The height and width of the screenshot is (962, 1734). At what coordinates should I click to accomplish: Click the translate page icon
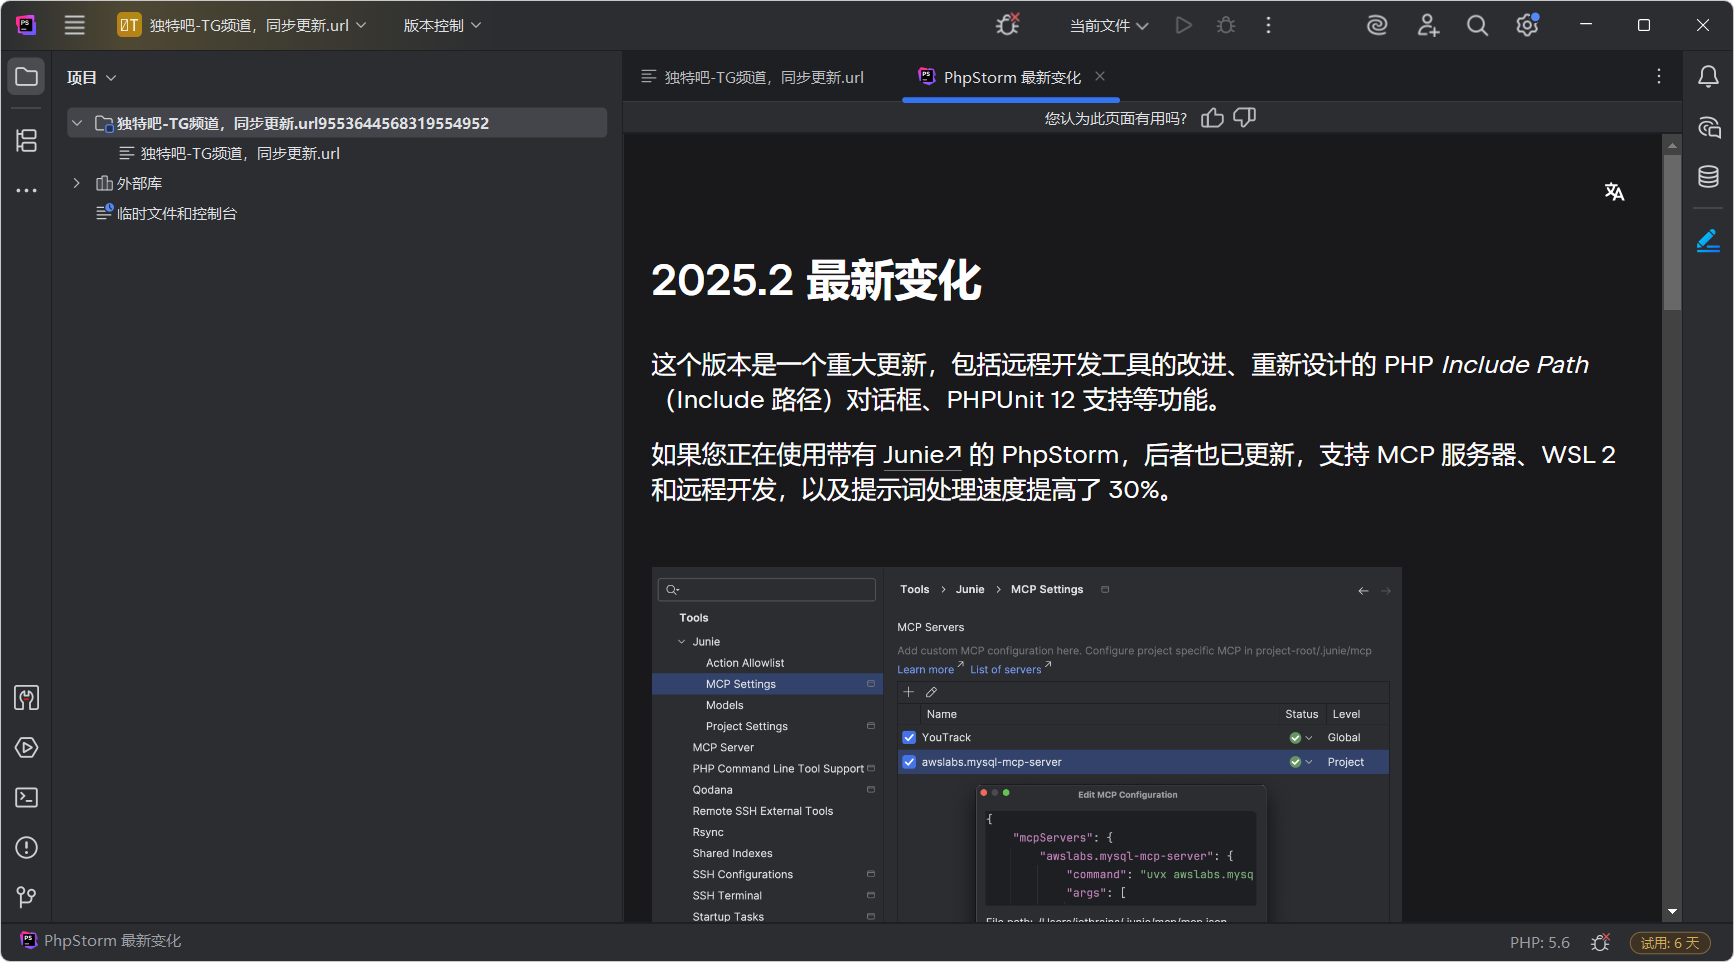click(1614, 191)
